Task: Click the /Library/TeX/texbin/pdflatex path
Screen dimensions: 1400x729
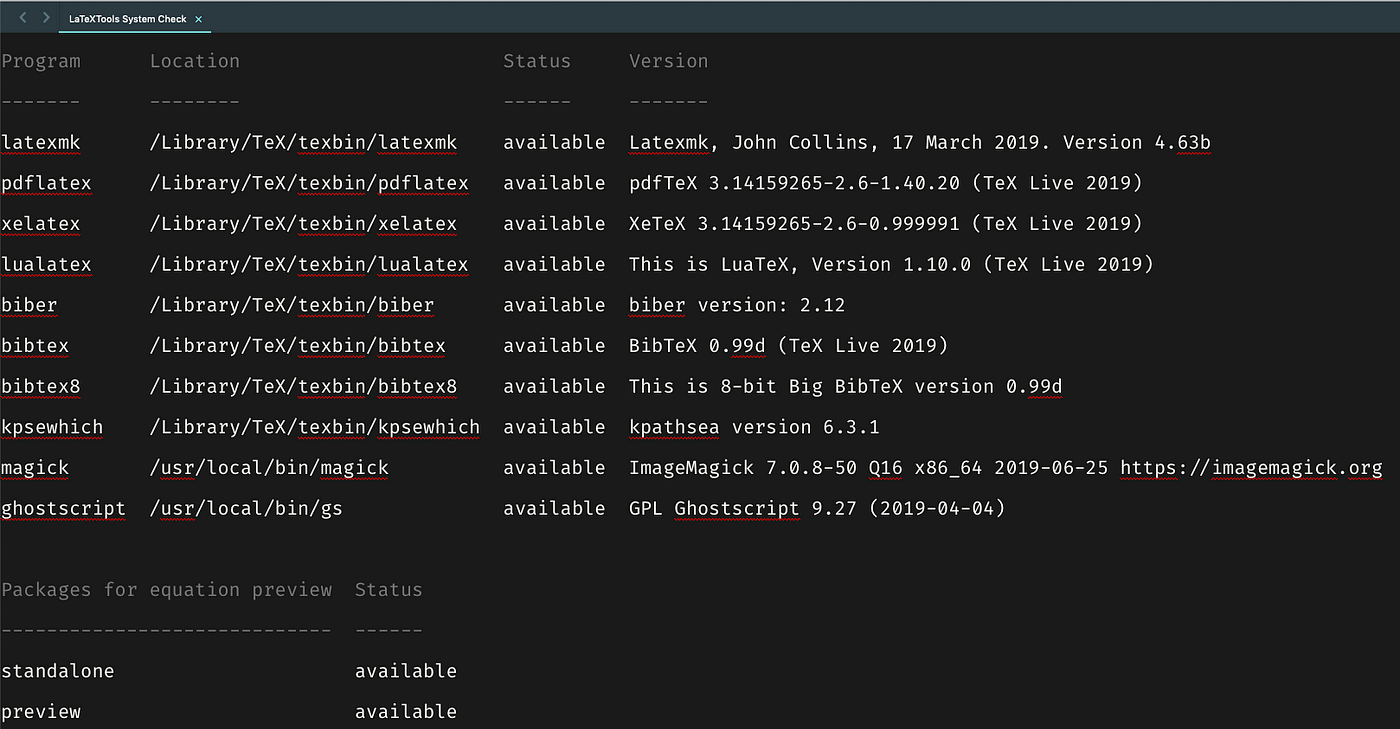Action: coord(310,183)
